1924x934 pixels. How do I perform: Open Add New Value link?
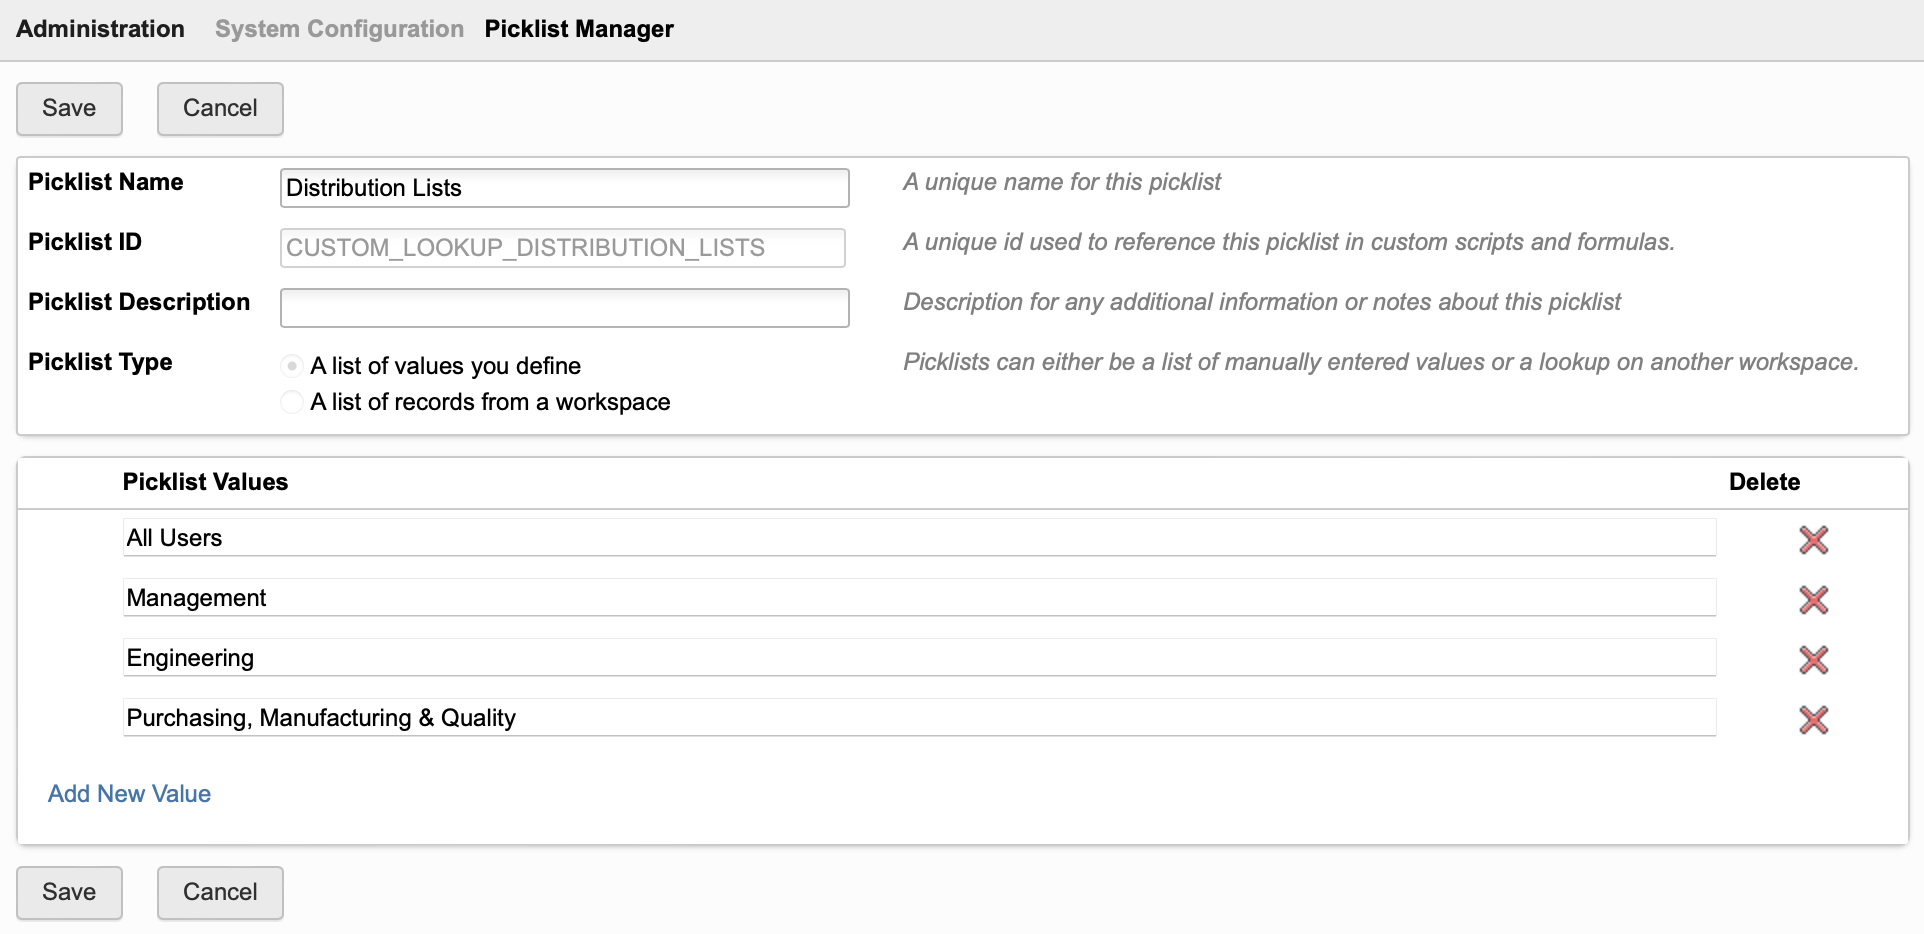(x=128, y=793)
